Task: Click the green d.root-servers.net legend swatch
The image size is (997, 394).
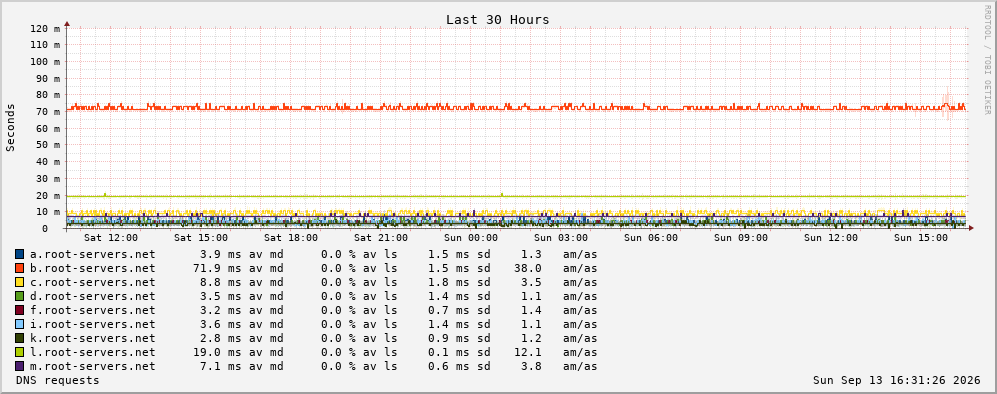Action: 20,296
